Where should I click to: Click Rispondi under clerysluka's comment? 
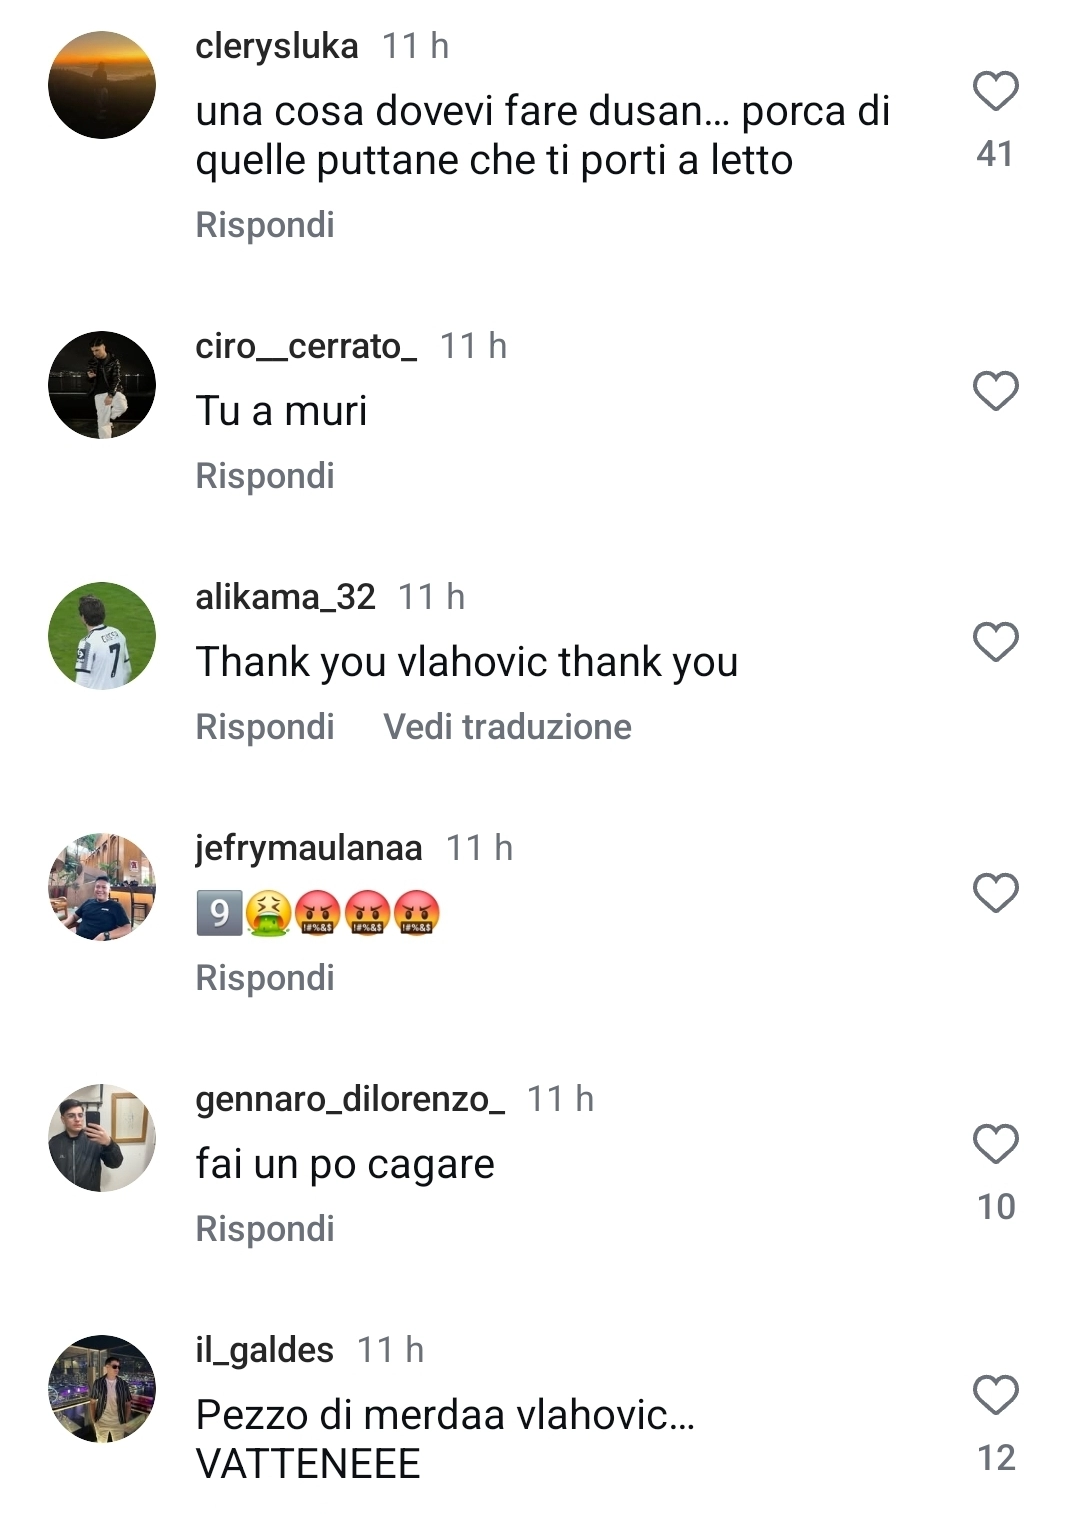click(x=266, y=227)
